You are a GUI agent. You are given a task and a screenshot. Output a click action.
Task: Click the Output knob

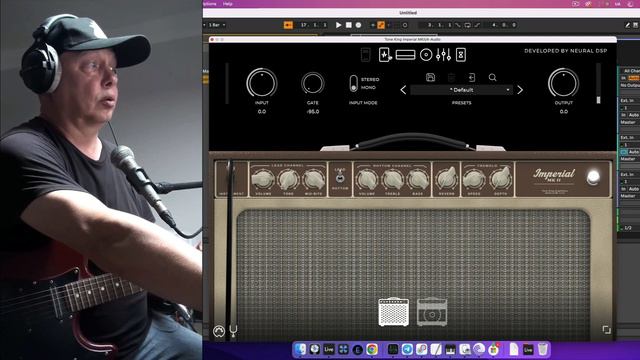click(563, 83)
